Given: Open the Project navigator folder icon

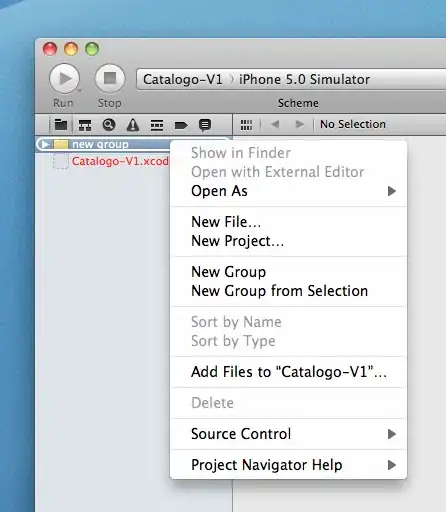Looking at the screenshot, I should tap(61, 125).
